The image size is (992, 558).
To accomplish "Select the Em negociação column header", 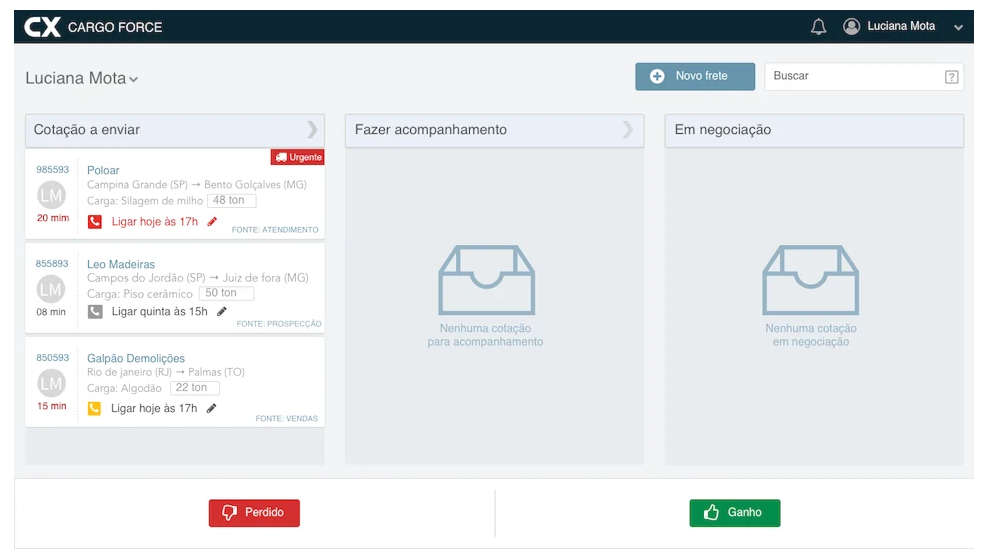I will tap(814, 130).
